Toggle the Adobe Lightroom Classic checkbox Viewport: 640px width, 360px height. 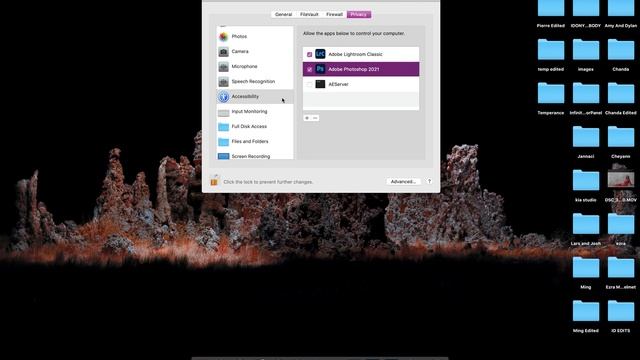click(309, 54)
